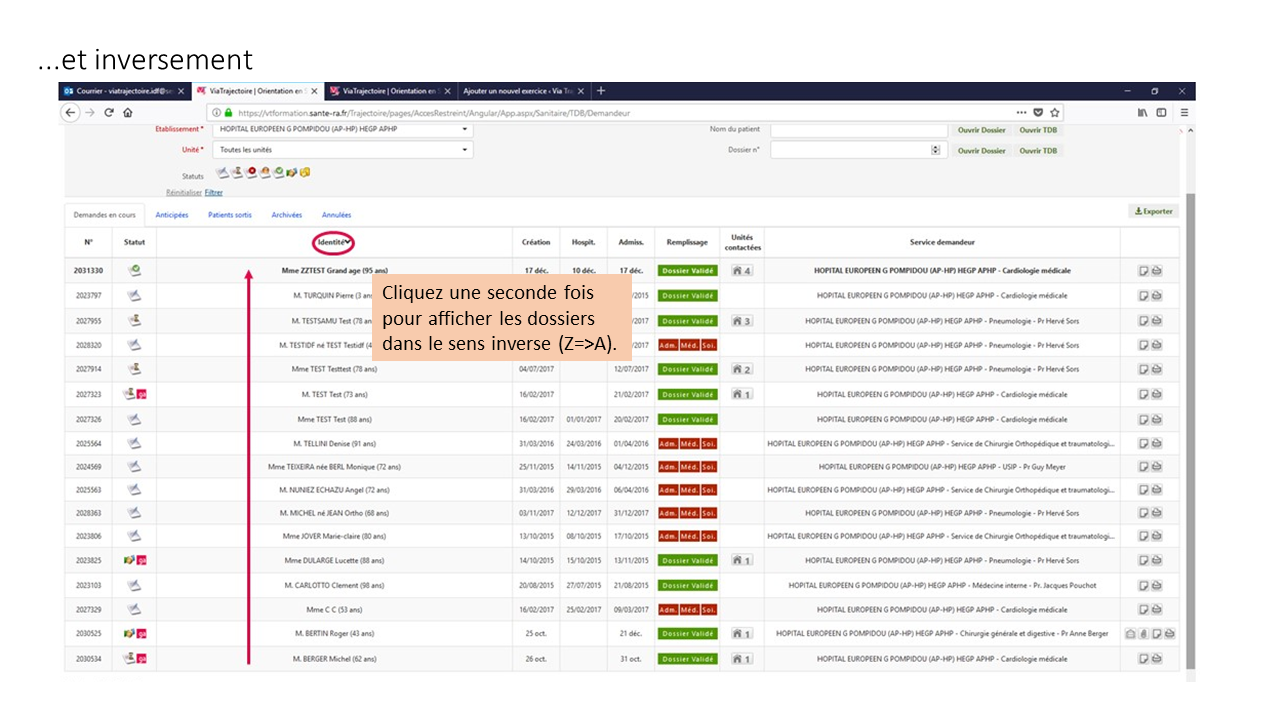Screen dimensions: 1280x720
Task: Click the Identité column sort arrow
Action: (x=348, y=242)
